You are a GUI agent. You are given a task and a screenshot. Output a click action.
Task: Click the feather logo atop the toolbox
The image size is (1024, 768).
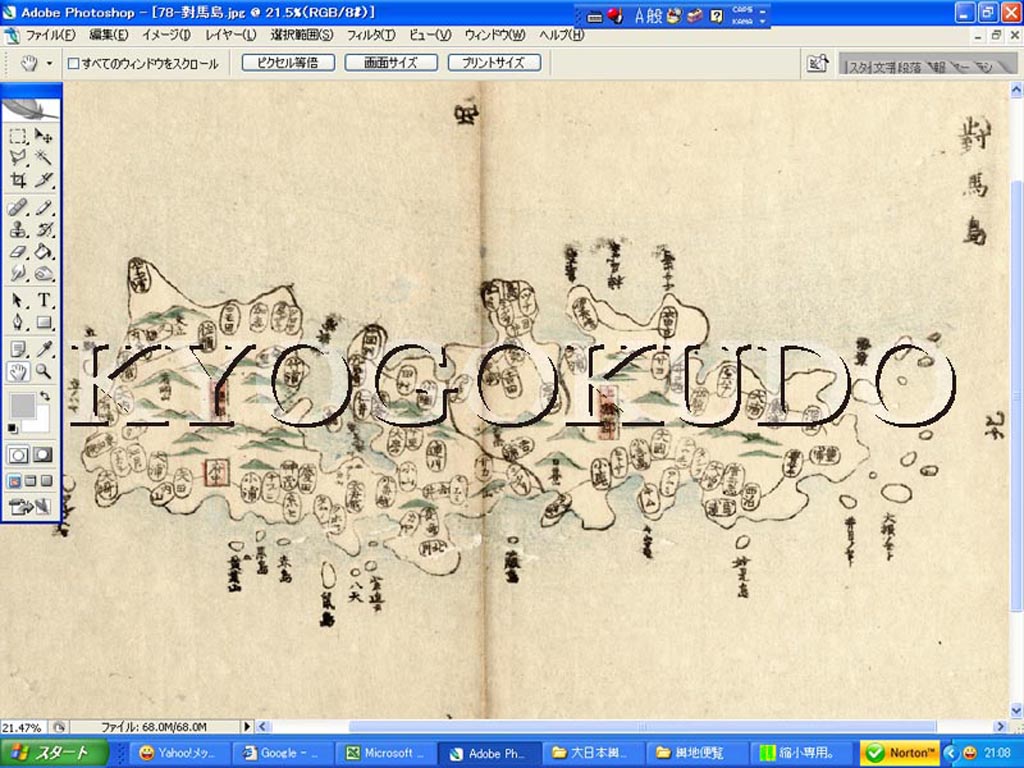click(31, 108)
